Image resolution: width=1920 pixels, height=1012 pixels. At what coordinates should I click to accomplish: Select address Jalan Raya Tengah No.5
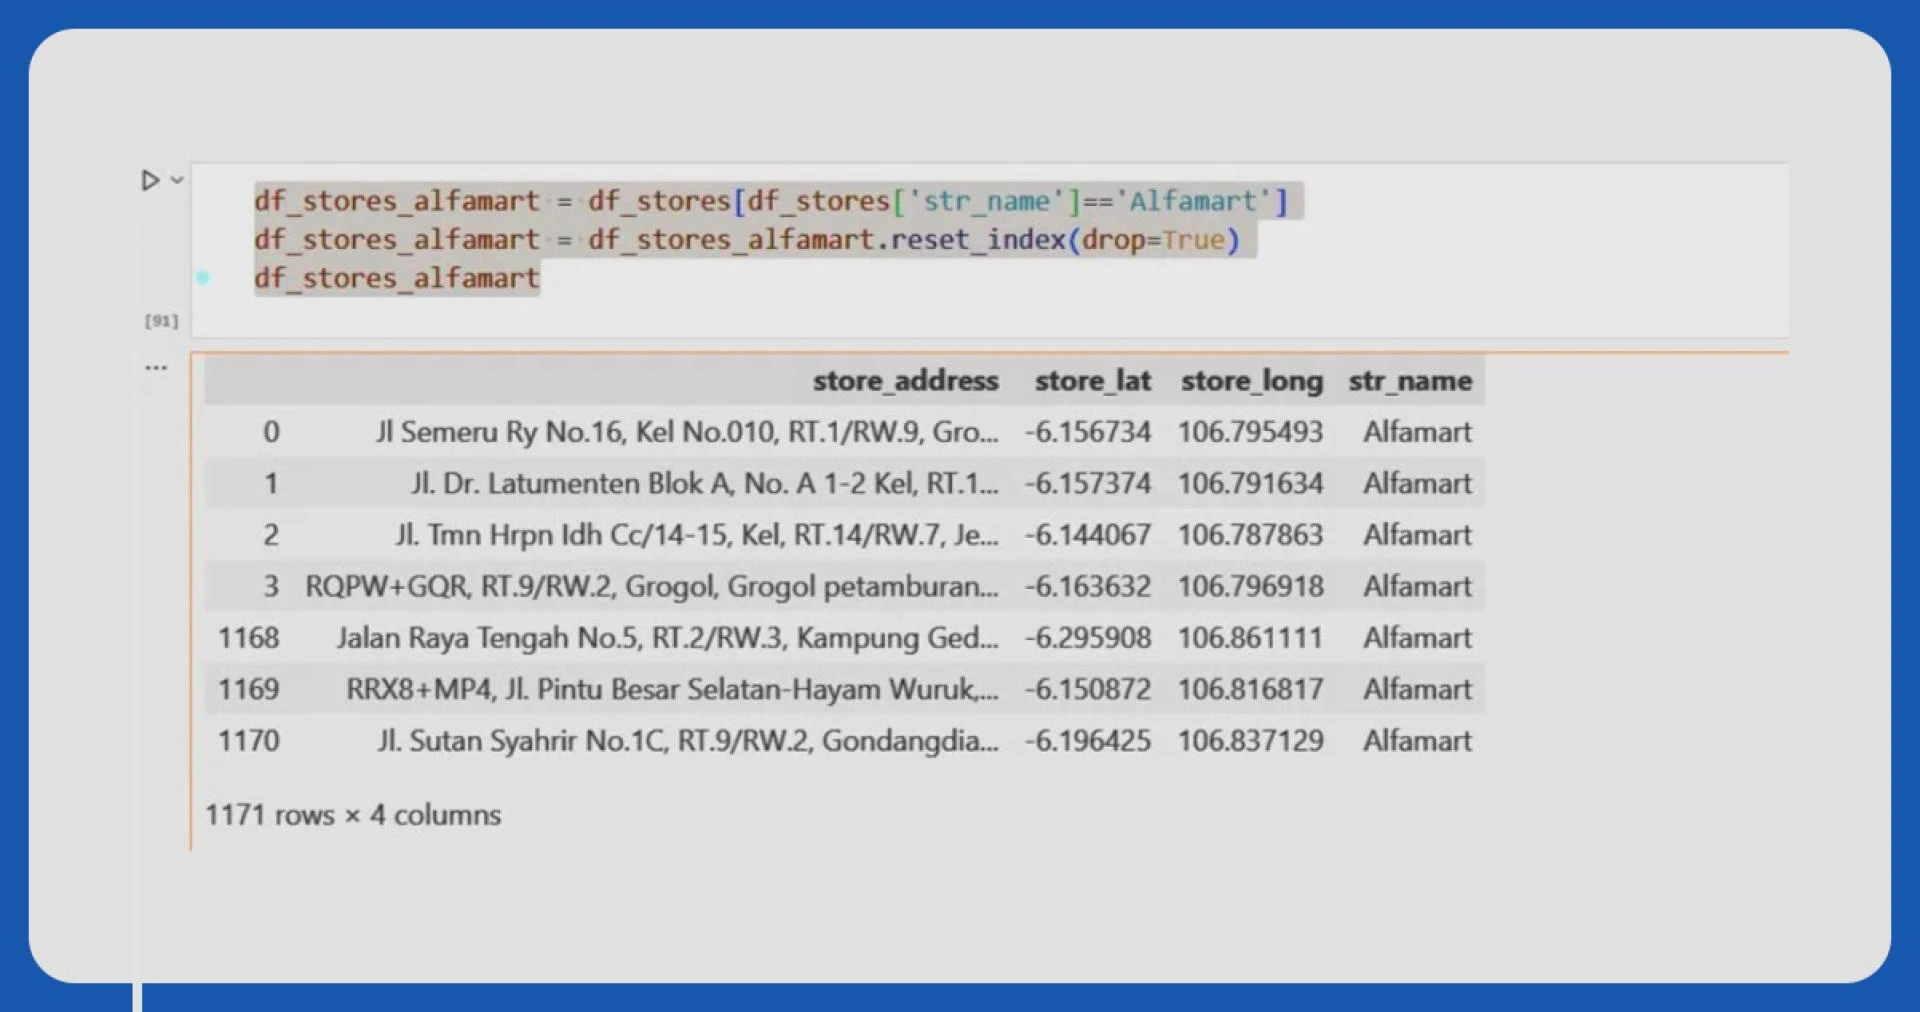667,638
